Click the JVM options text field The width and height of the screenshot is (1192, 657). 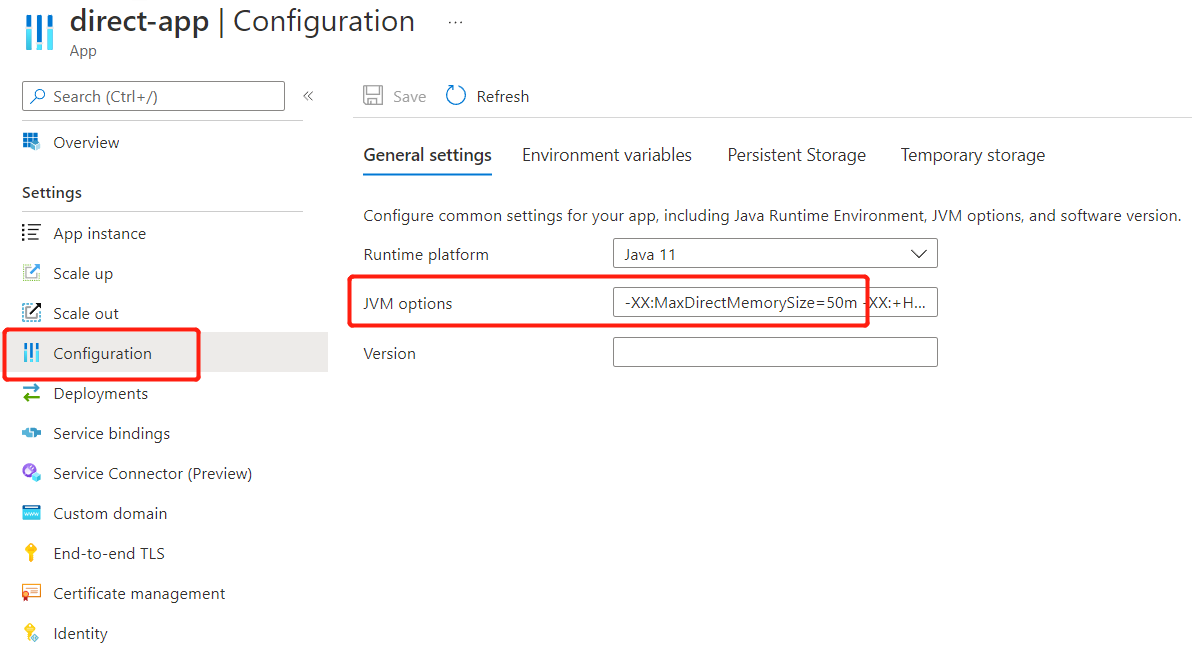[775, 302]
